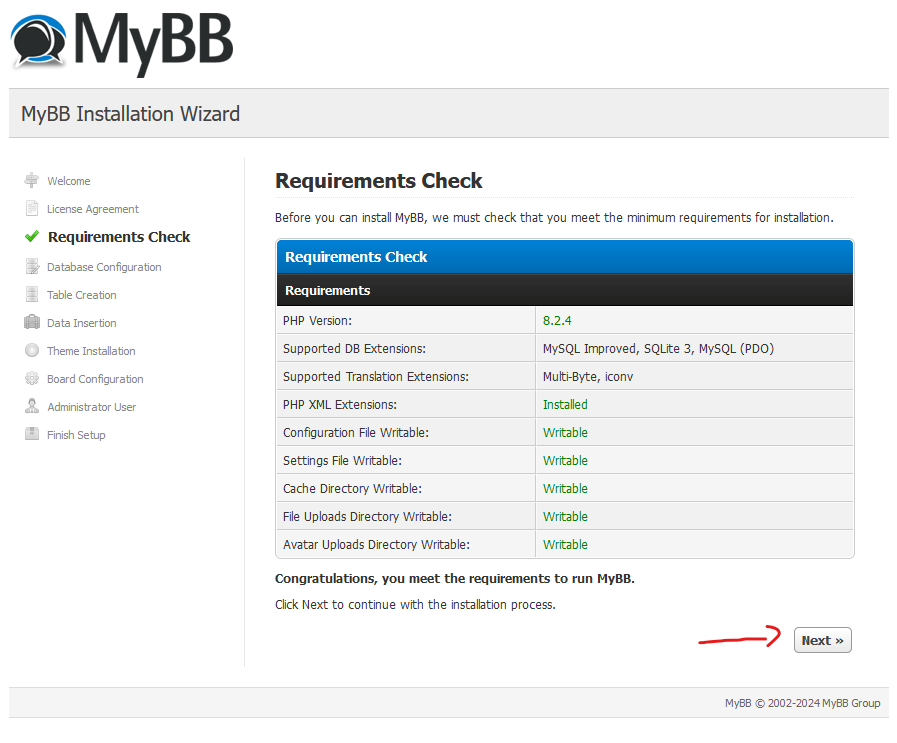Click the Table Creation step icon
The image size is (897, 743).
(32, 295)
